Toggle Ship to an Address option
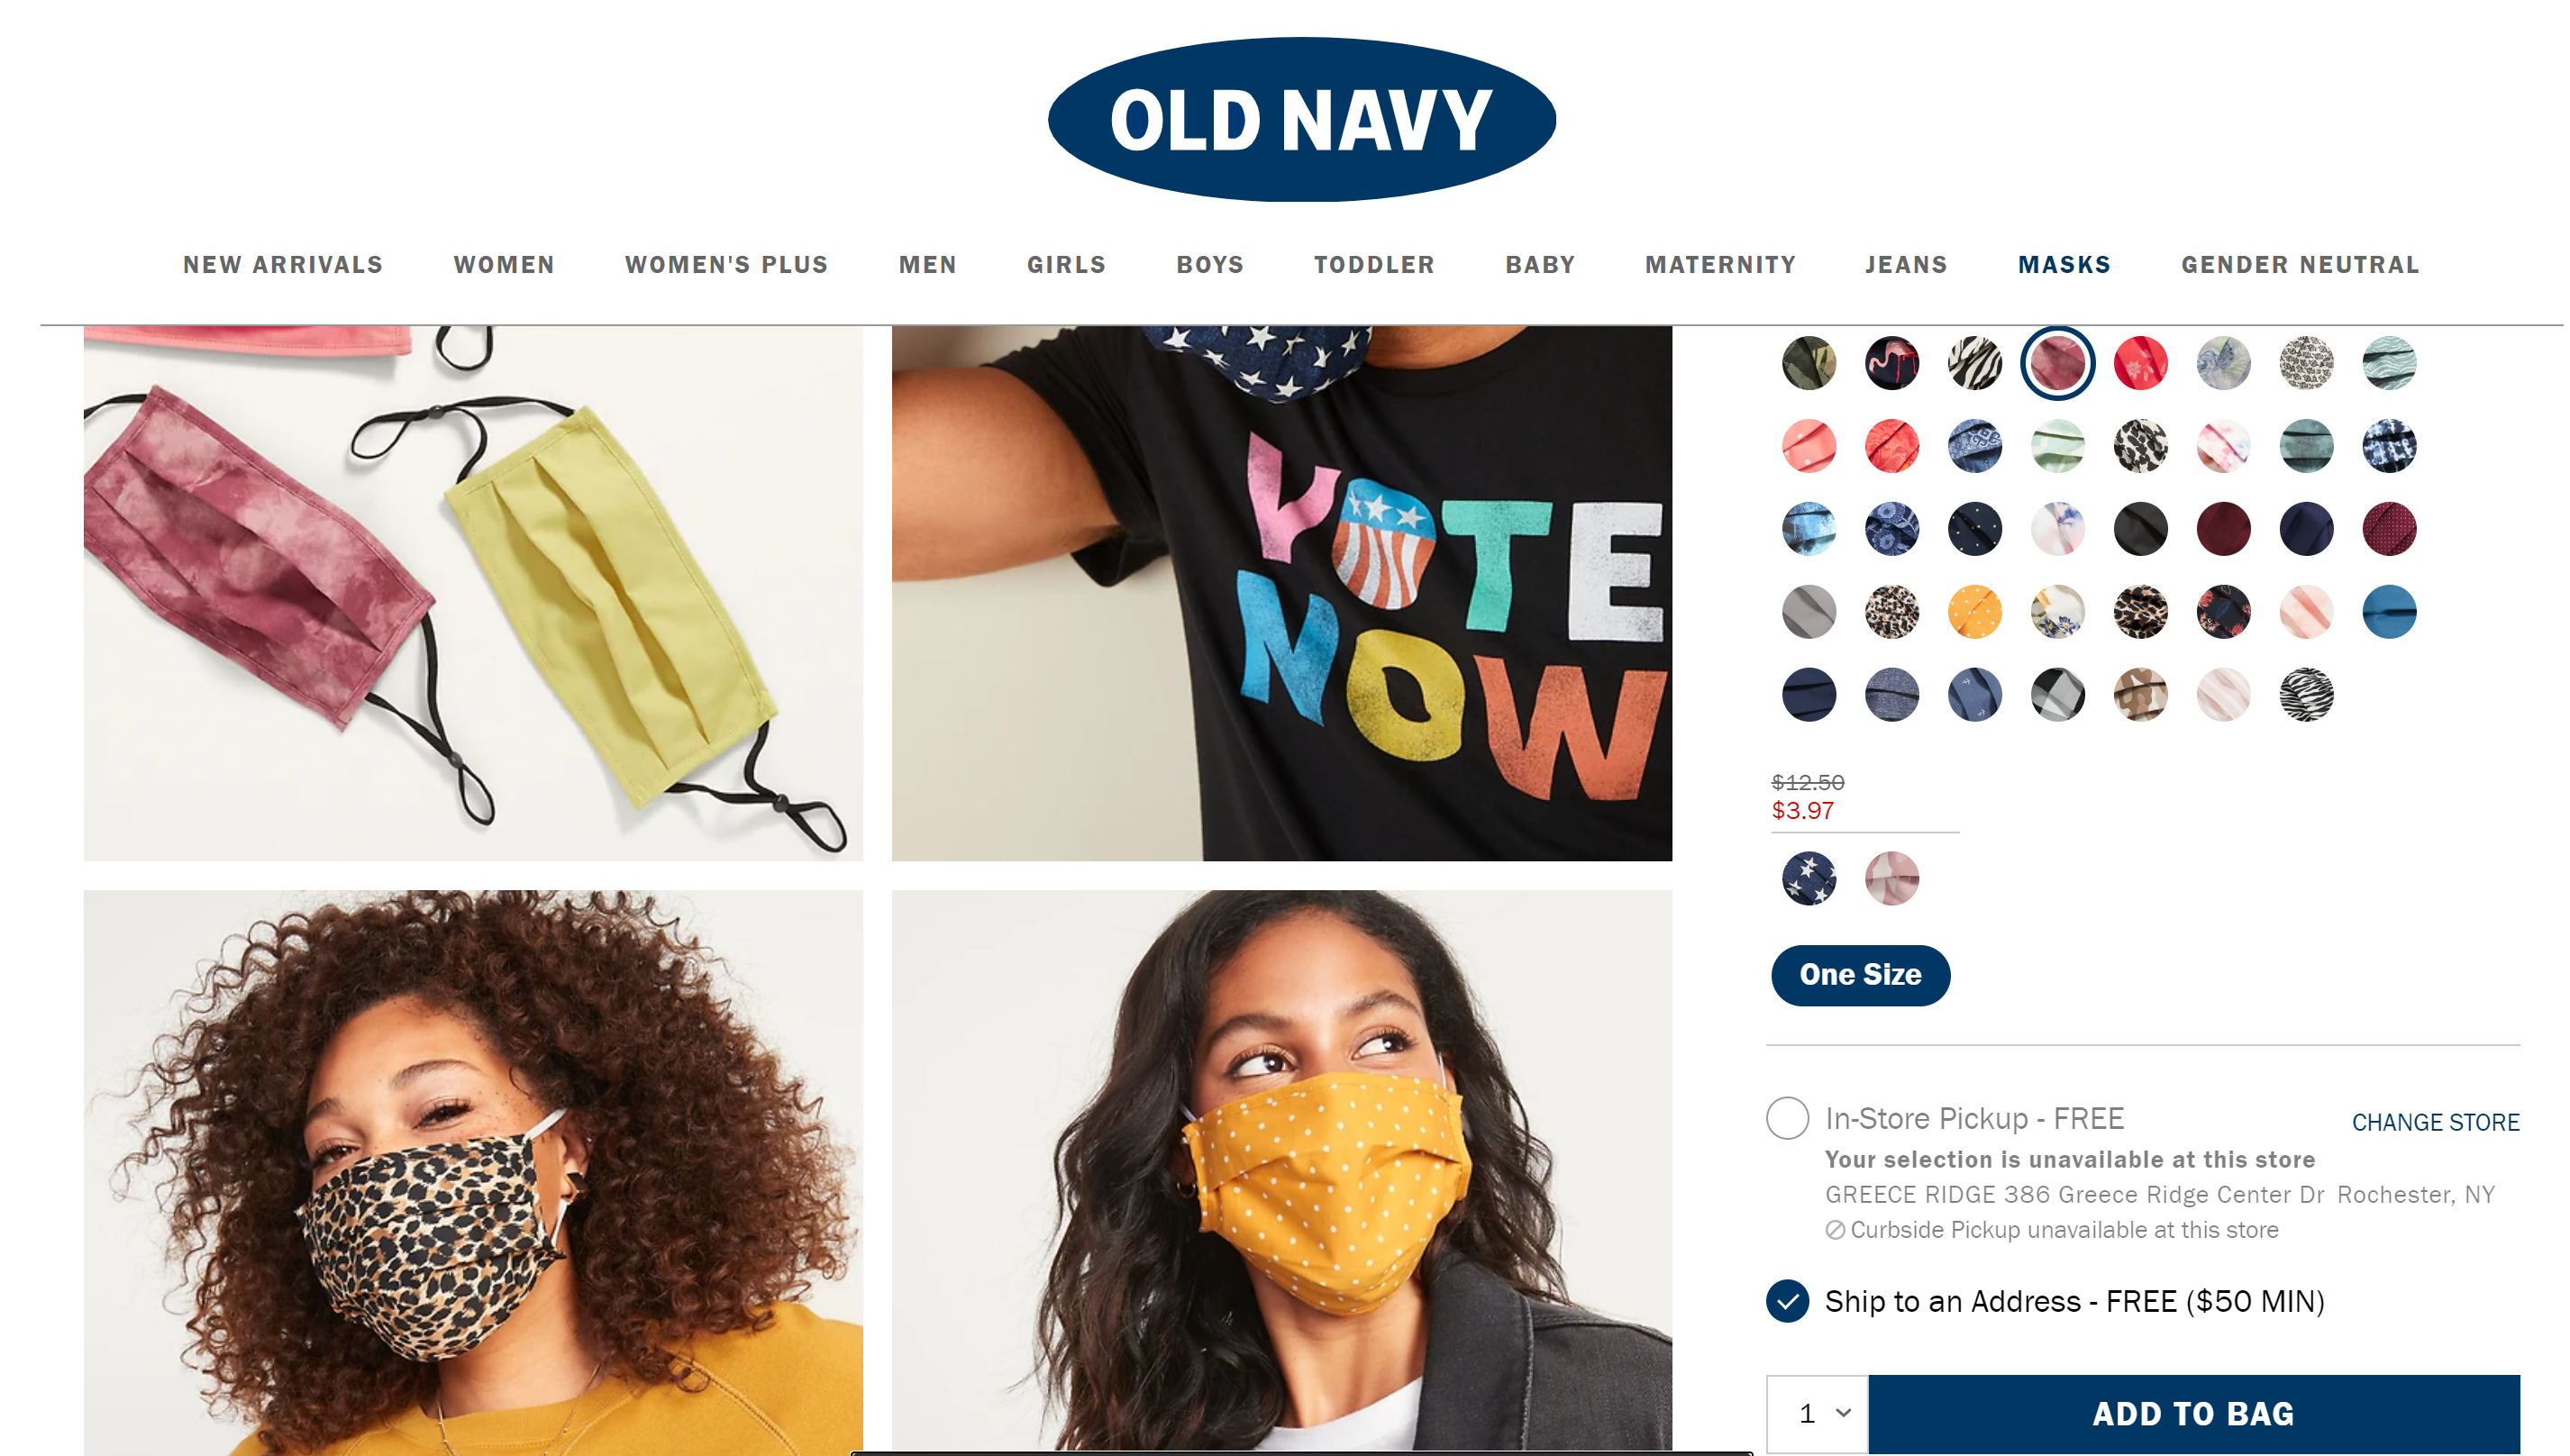This screenshot has height=1456, width=2570. (x=1787, y=1300)
